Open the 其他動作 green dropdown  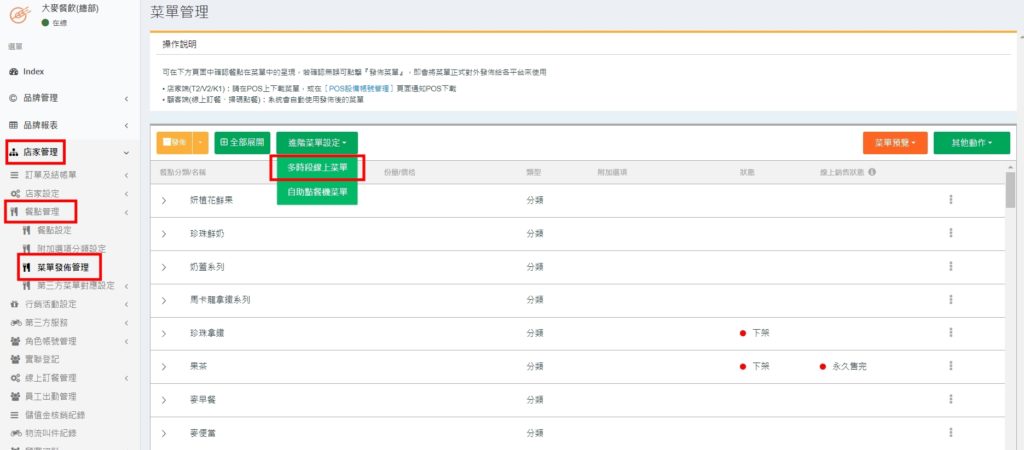point(971,143)
